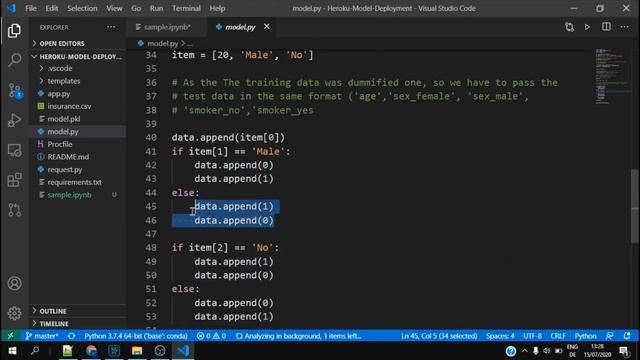Expand the templates folder
640x360 pixels.
click(78, 81)
